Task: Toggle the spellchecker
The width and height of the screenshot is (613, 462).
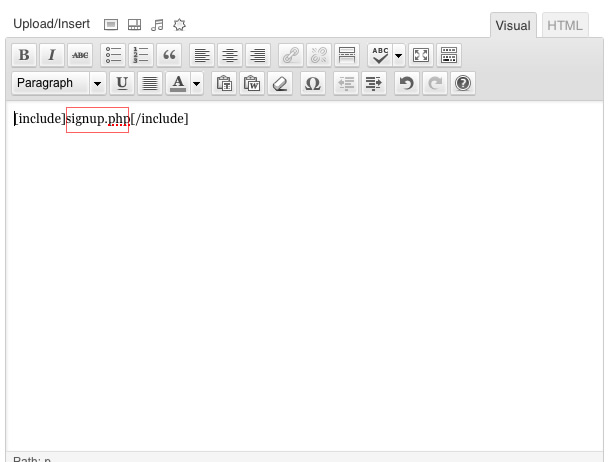Action: (380, 55)
